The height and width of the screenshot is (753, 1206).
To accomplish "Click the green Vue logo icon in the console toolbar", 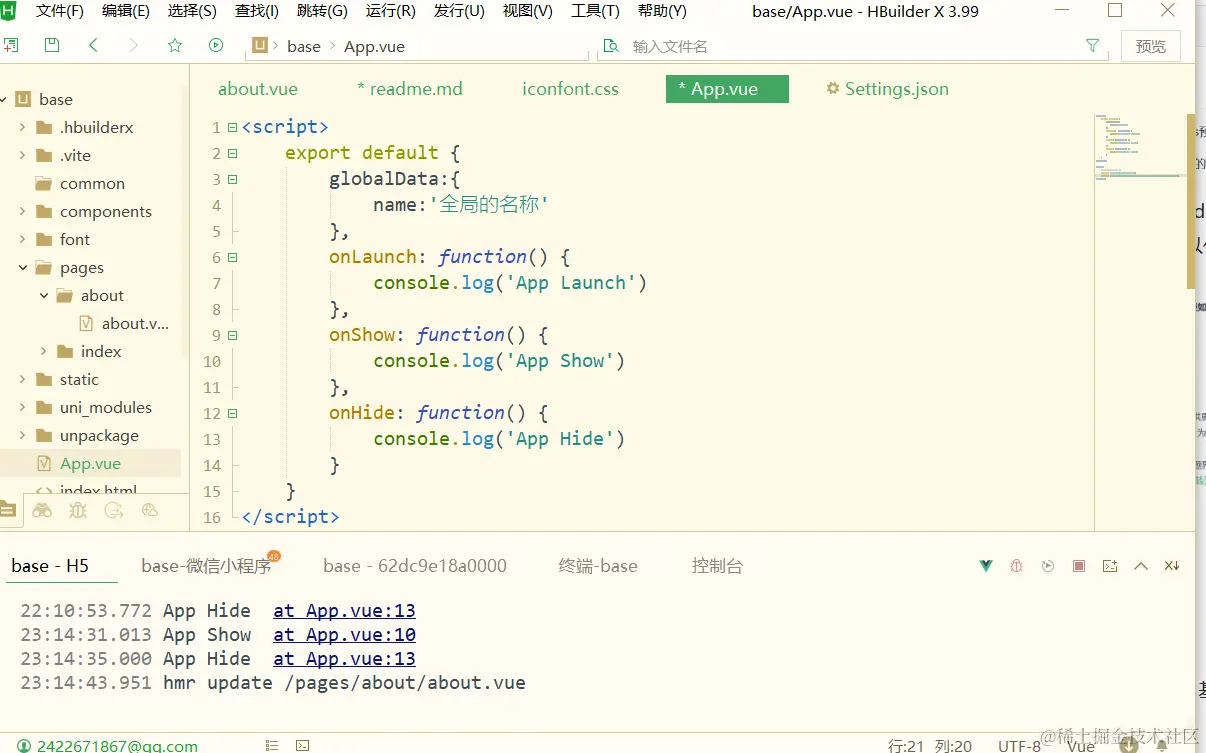I will pos(986,566).
